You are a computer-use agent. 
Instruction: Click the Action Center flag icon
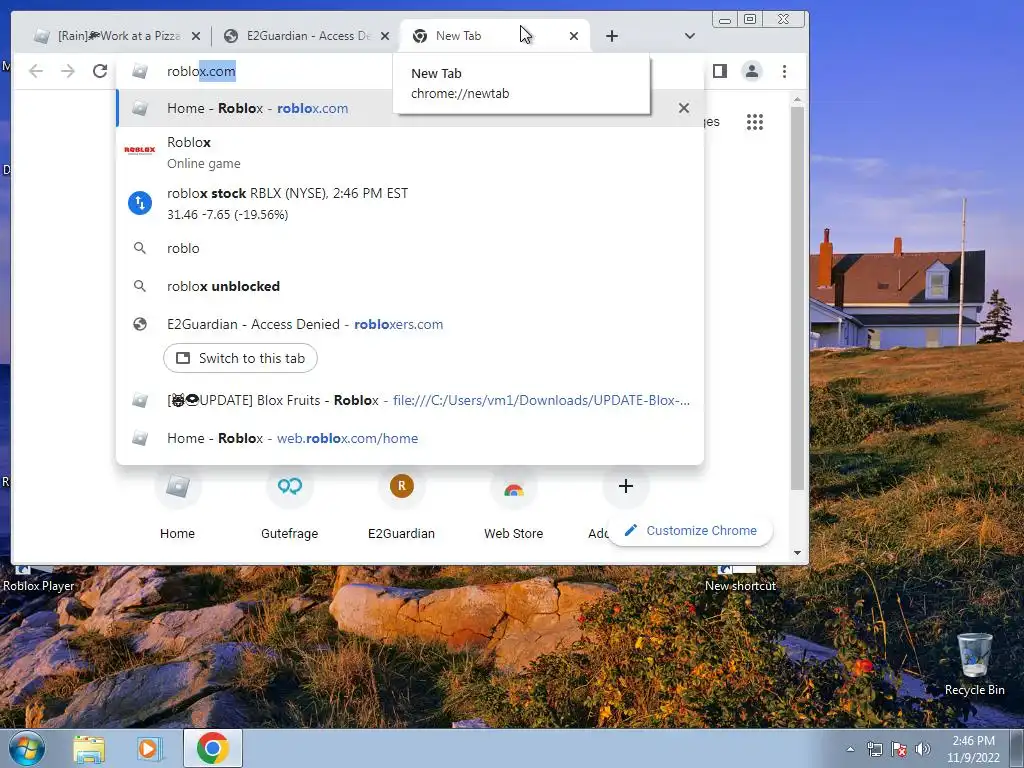coord(899,749)
